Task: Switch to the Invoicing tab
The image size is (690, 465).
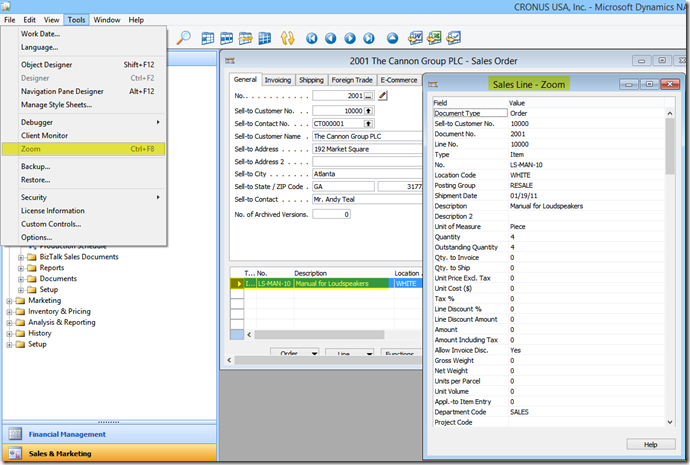Action: pyautogui.click(x=277, y=80)
